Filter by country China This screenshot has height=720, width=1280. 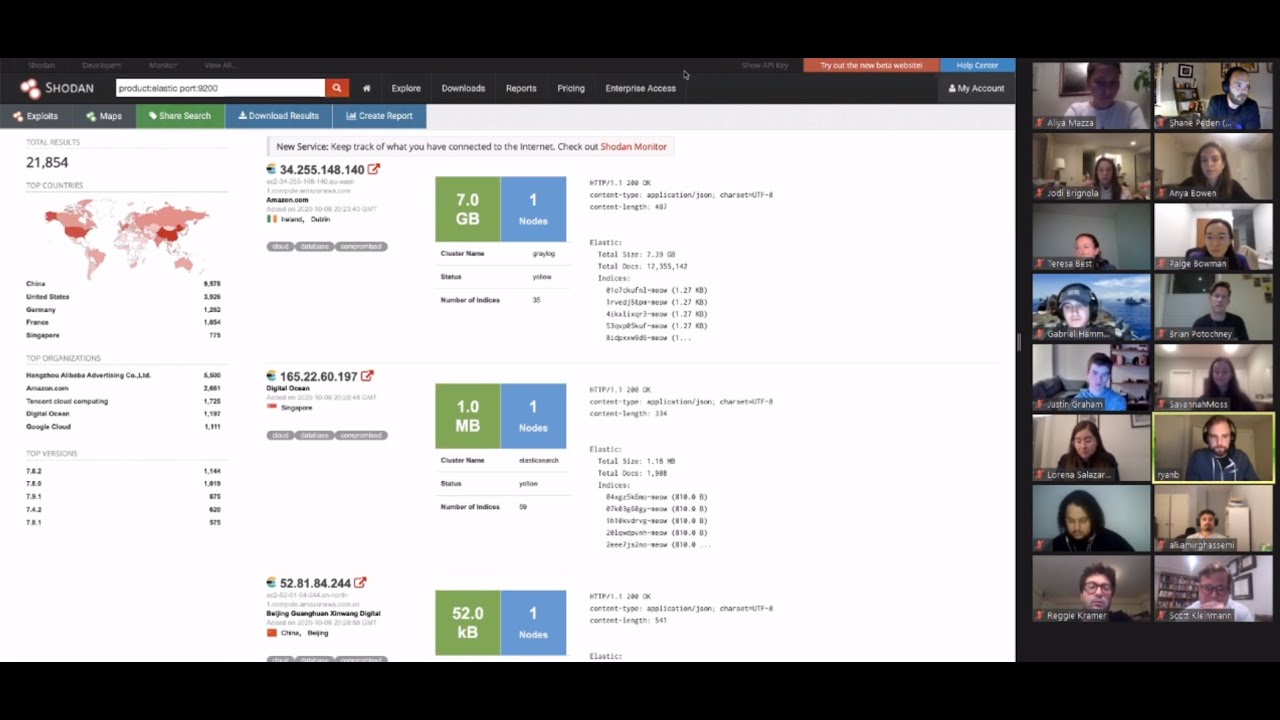[x=36, y=284]
